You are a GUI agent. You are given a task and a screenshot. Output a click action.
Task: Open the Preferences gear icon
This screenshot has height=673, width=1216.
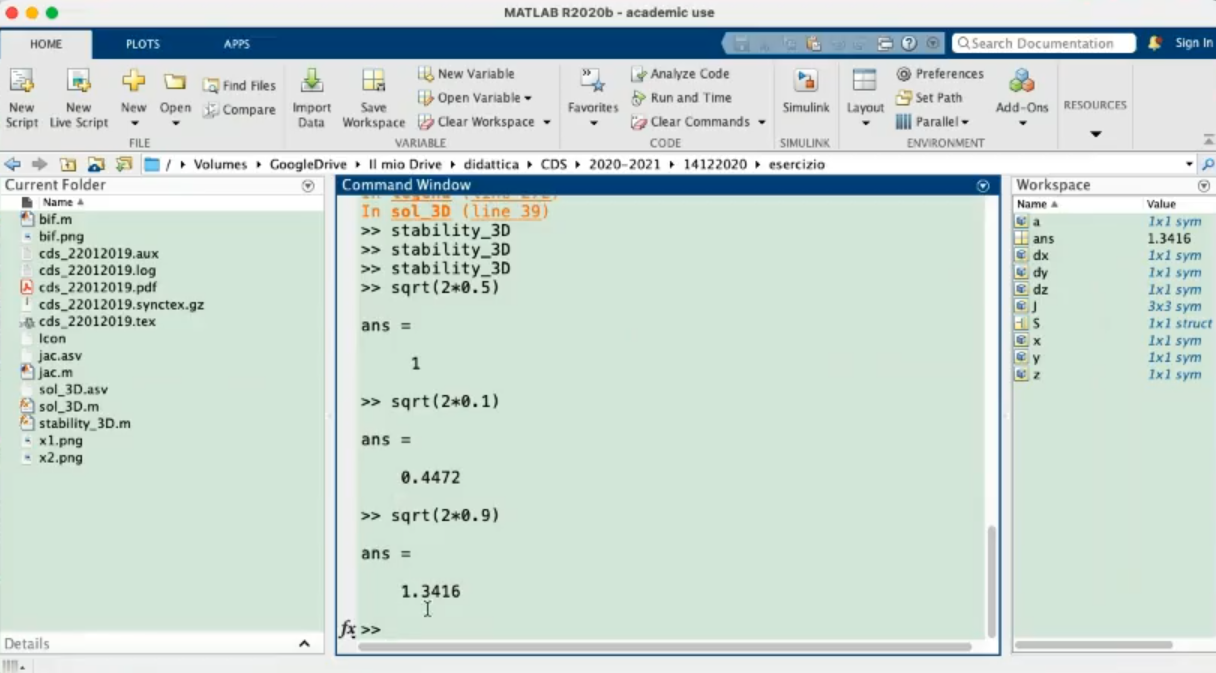click(904, 74)
